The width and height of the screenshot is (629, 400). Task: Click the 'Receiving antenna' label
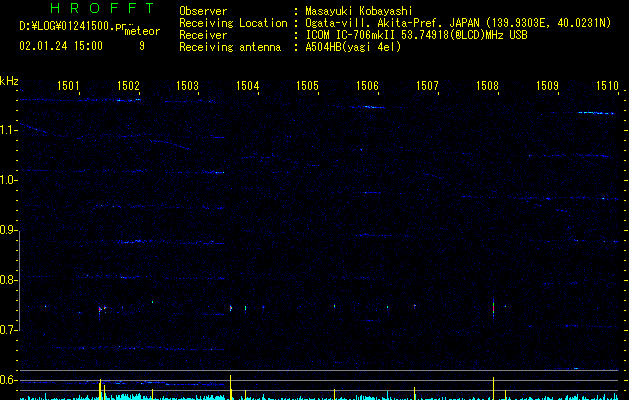230,47
